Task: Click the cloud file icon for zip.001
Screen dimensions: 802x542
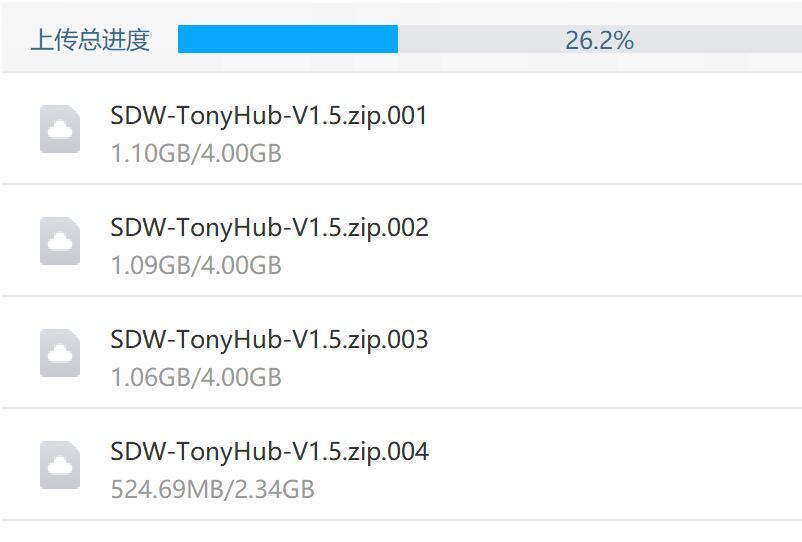Action: (60, 129)
